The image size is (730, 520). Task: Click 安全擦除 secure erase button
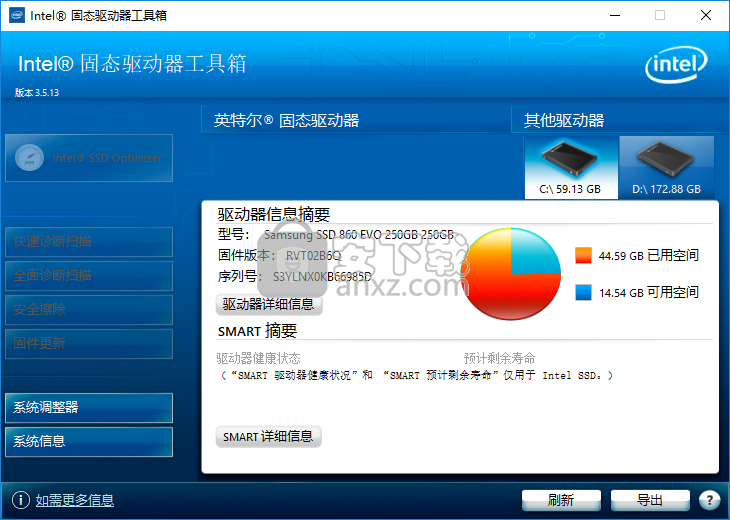click(89, 310)
